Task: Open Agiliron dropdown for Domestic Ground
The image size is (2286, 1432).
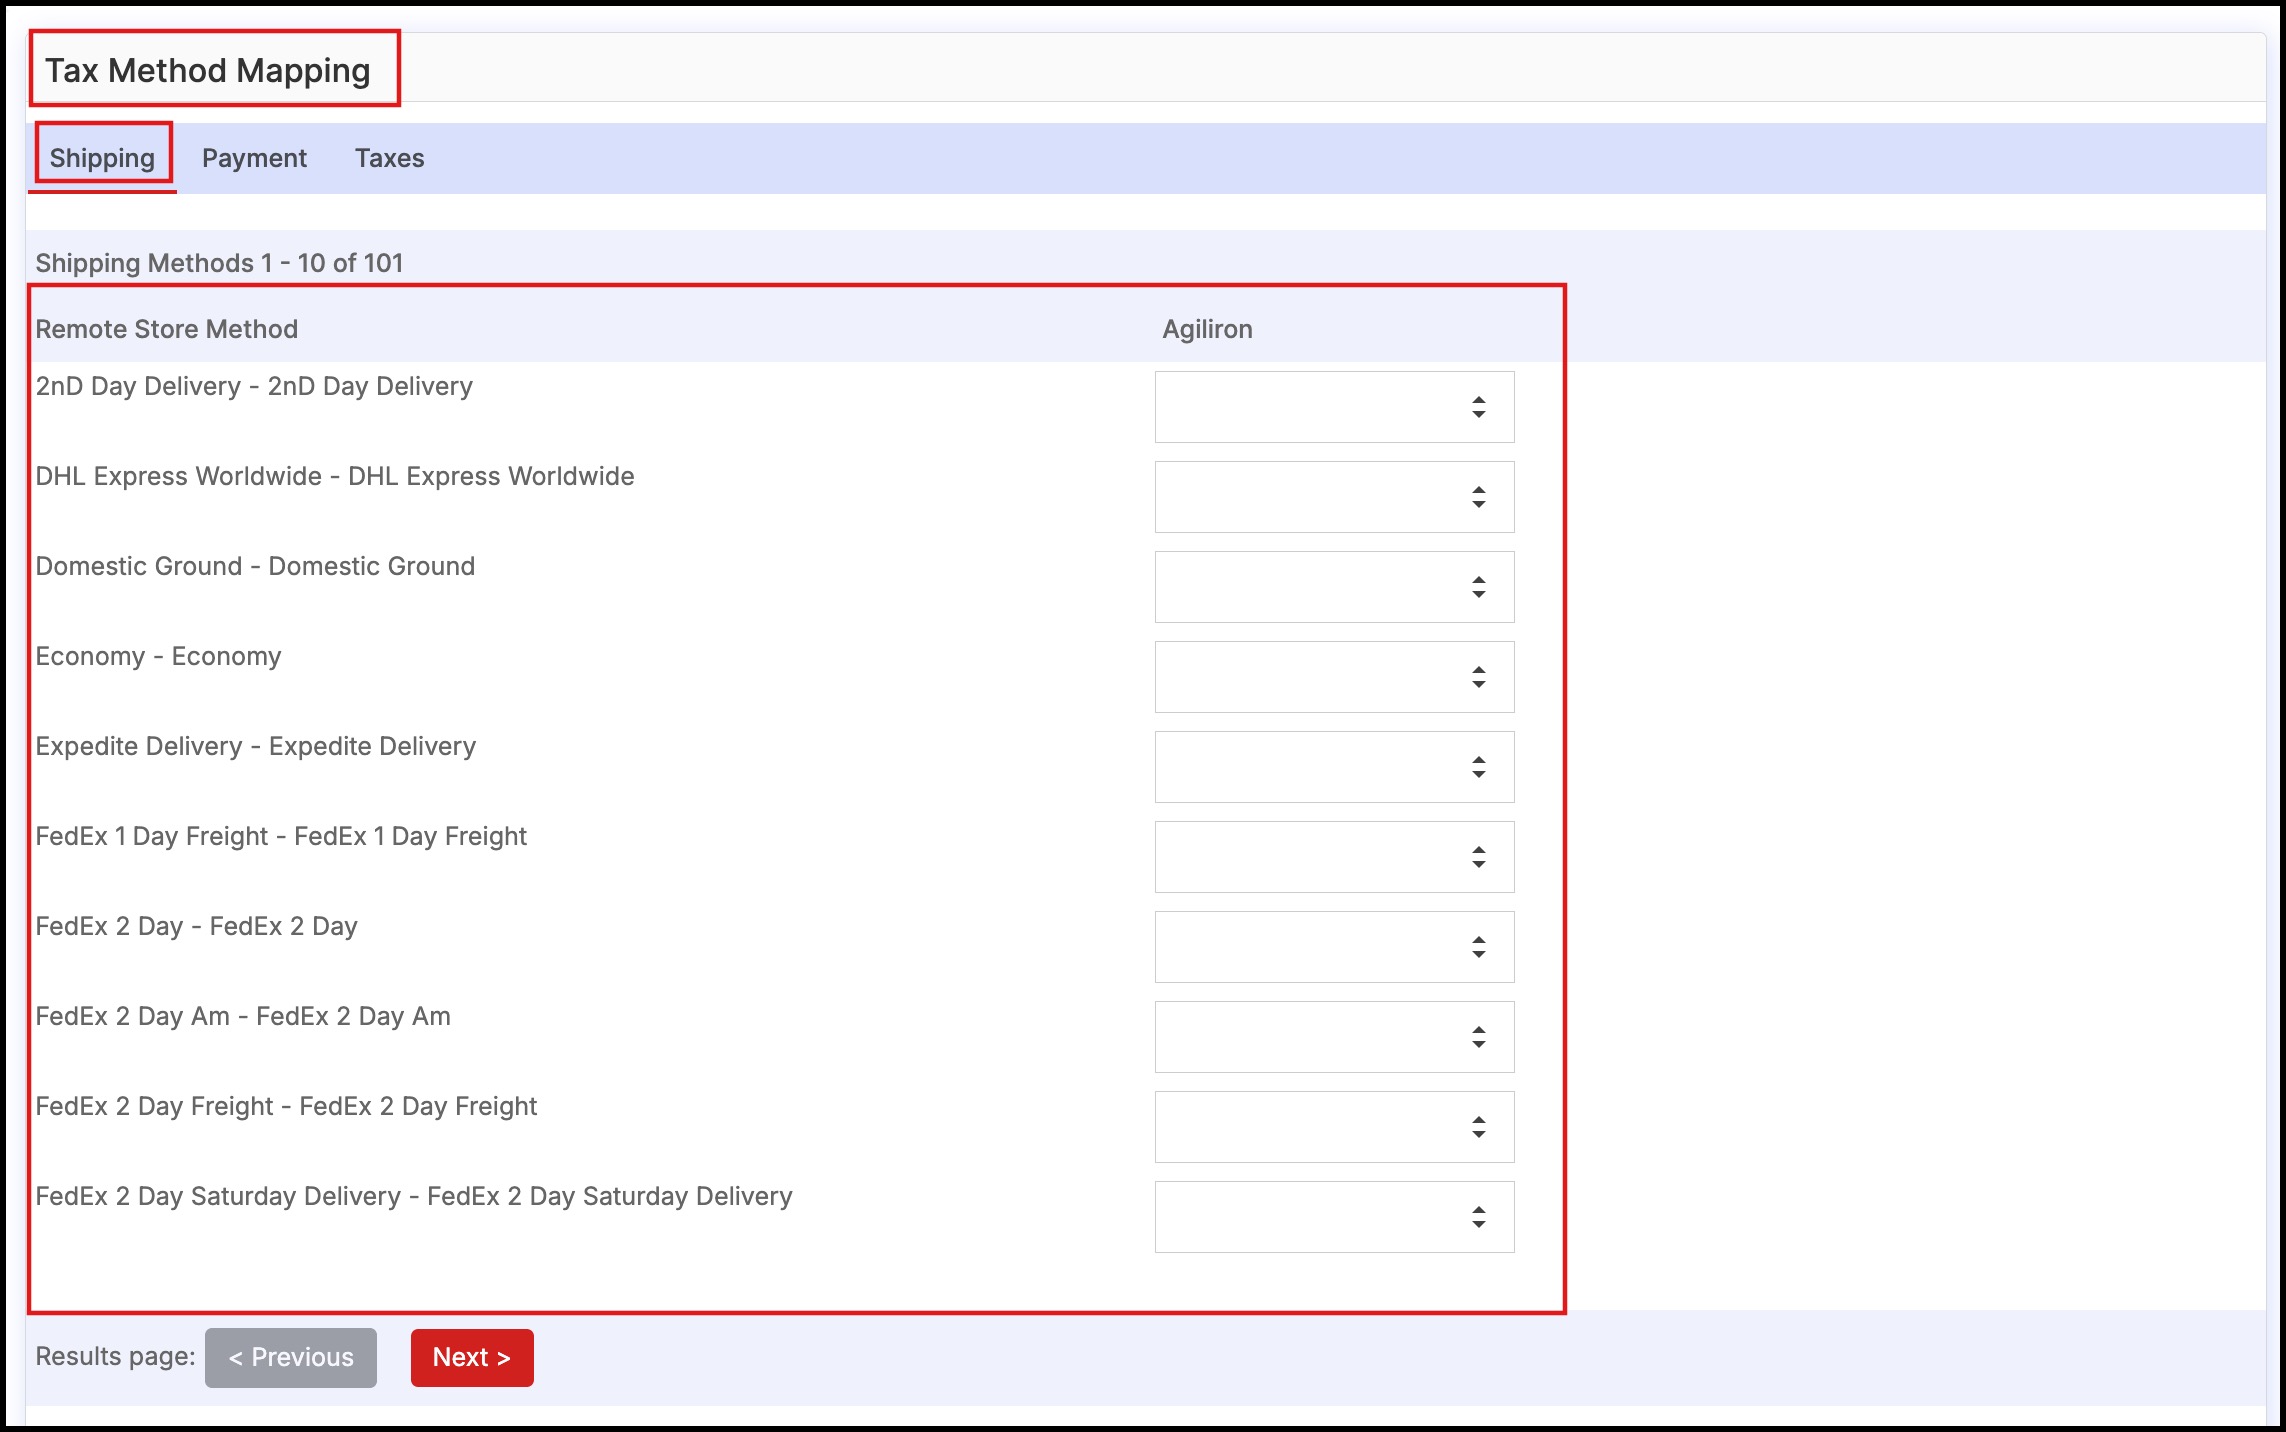Action: [x=1334, y=587]
